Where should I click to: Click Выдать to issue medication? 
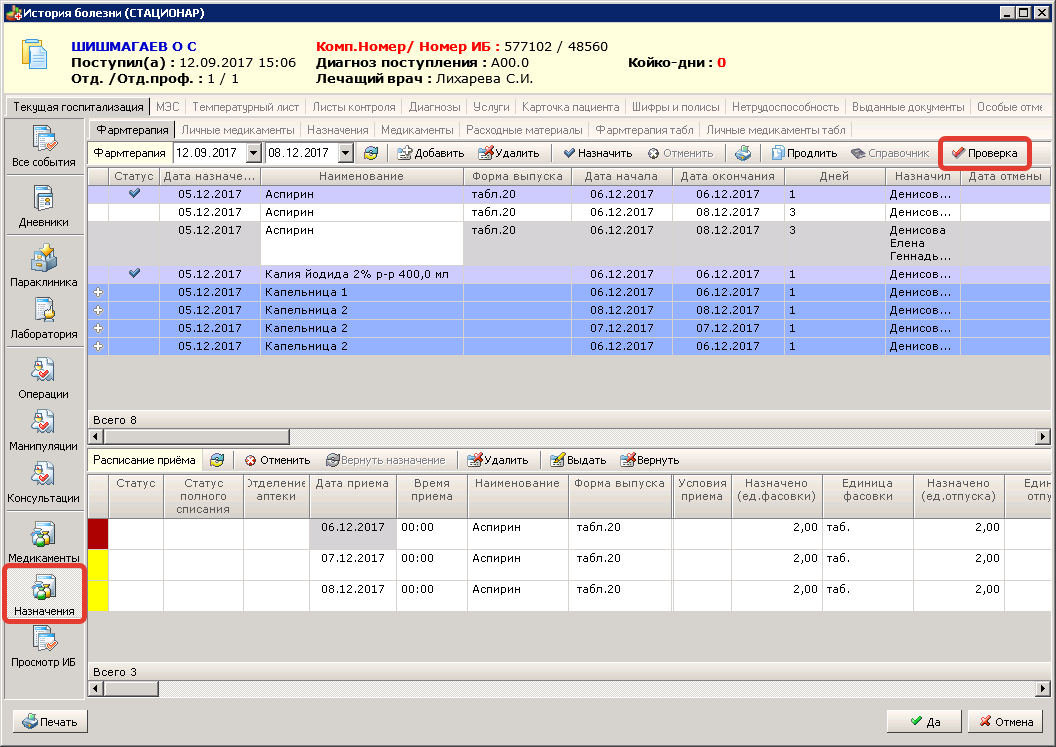tap(579, 460)
